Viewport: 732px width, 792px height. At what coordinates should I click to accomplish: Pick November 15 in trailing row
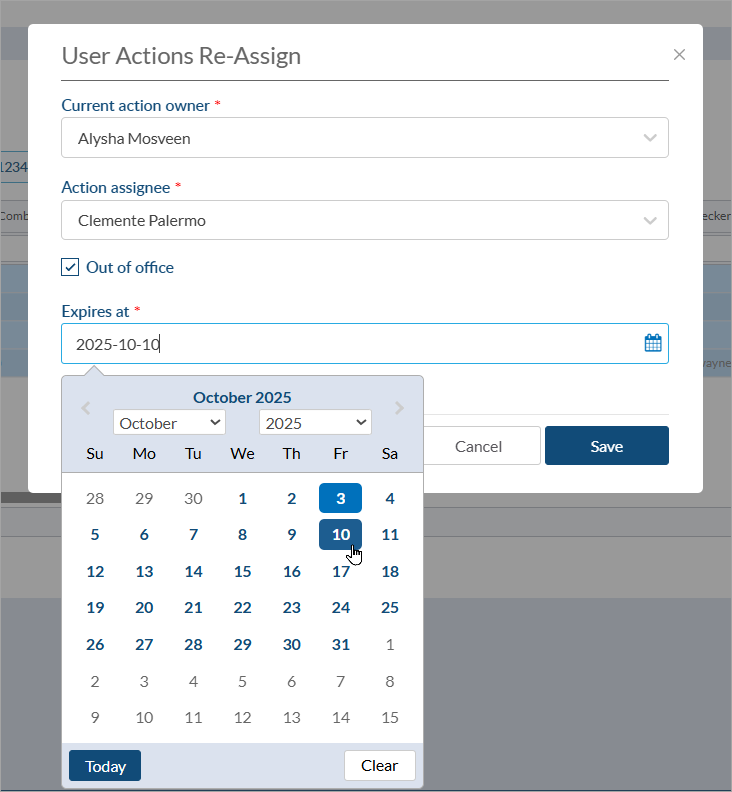click(390, 717)
